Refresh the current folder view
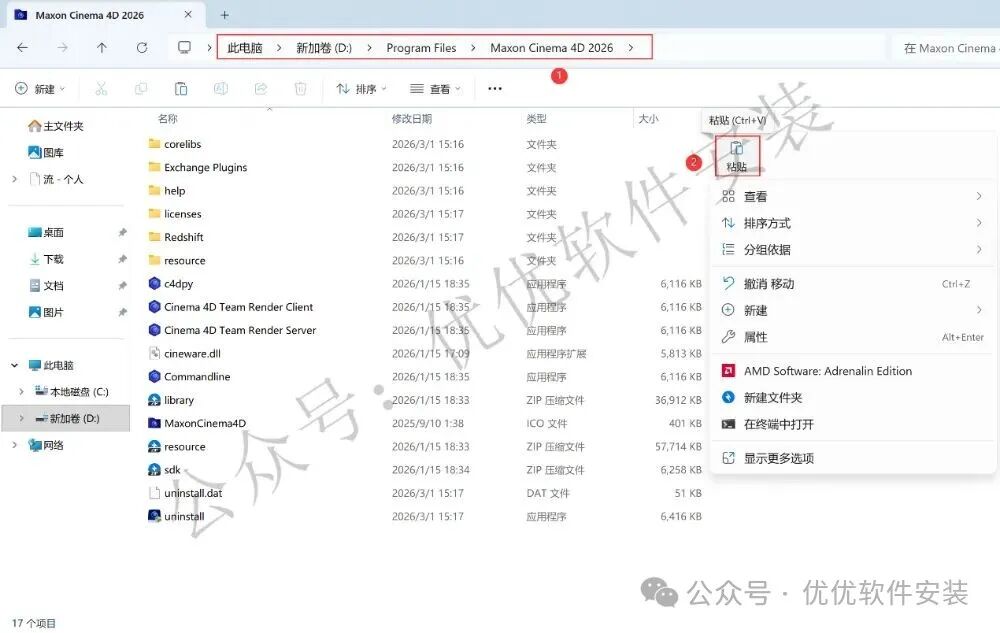The height and width of the screenshot is (633, 1000). click(142, 48)
